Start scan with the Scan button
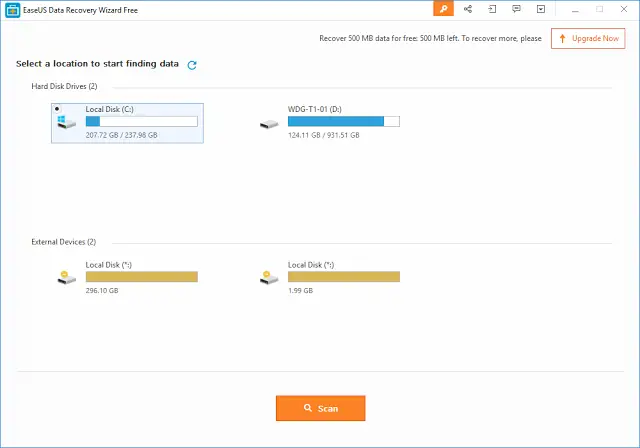The width and height of the screenshot is (640, 448). (320, 408)
